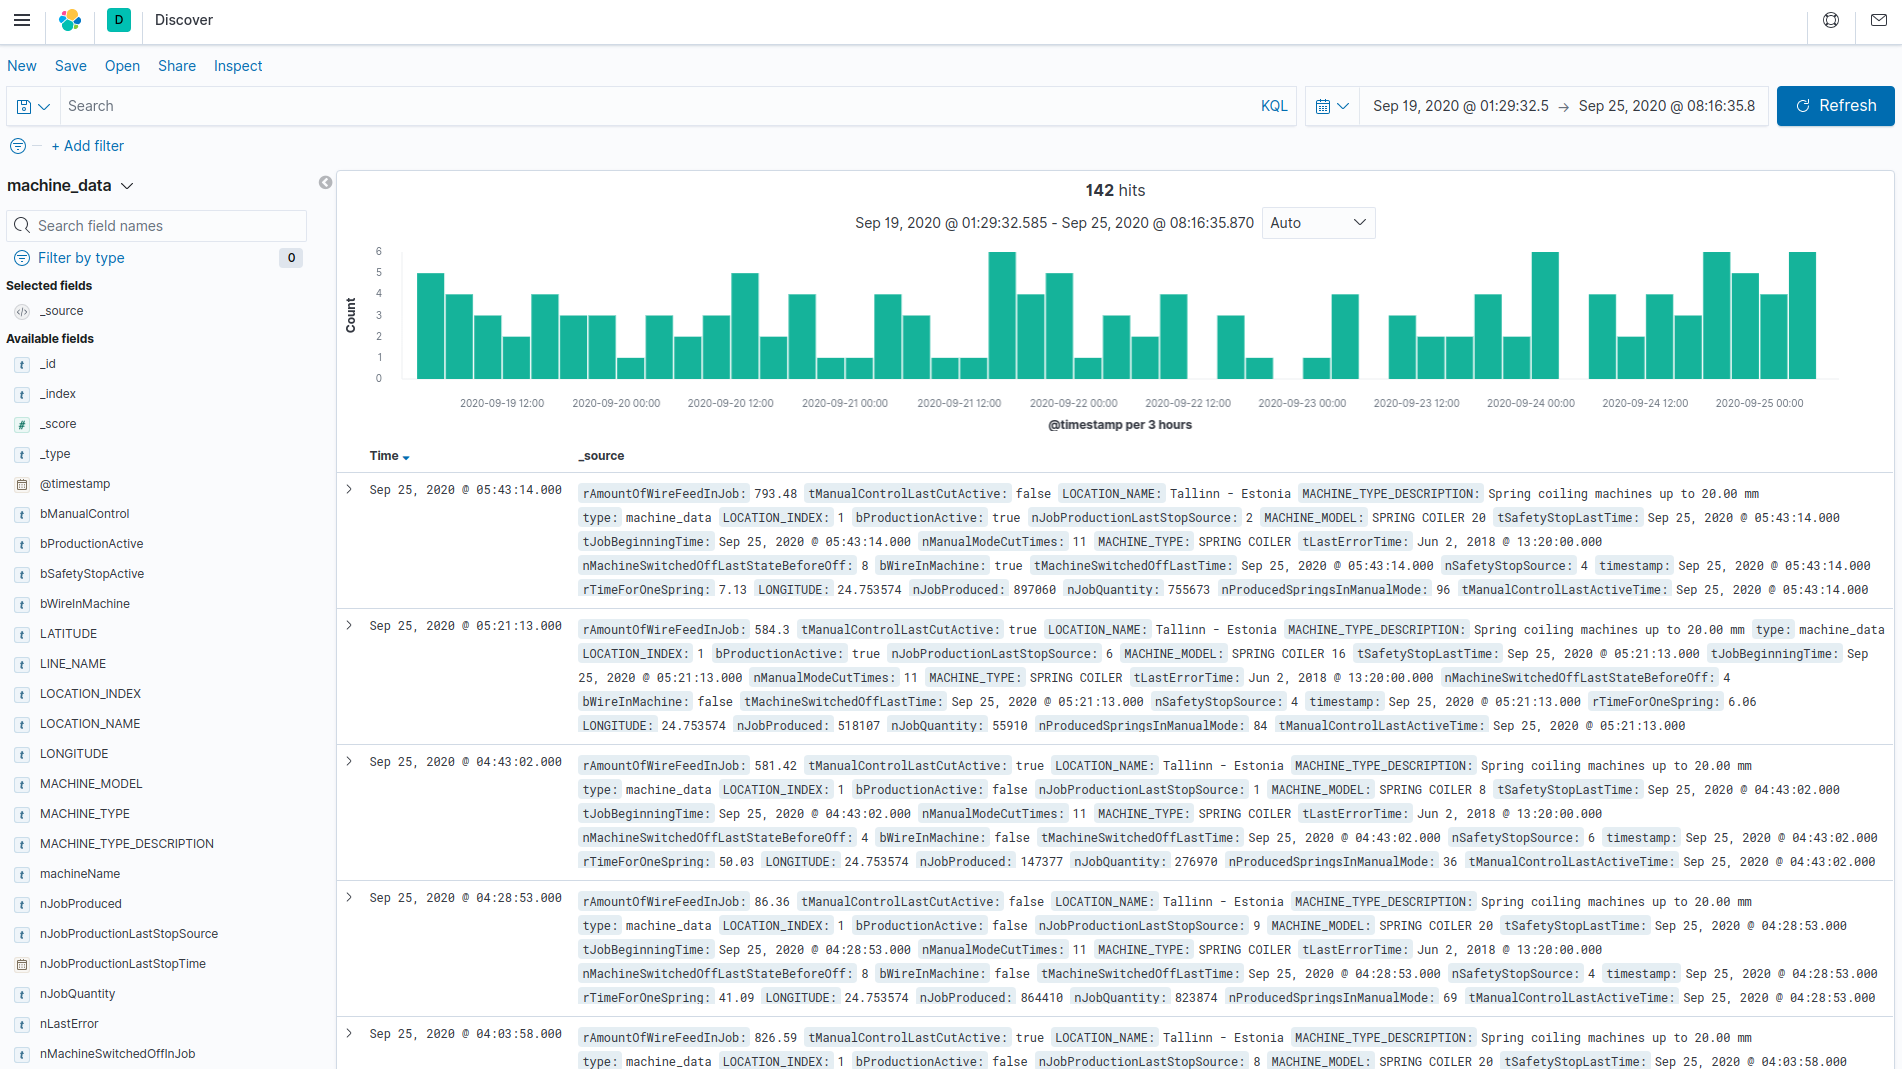
Task: Click the Elastic logo icon
Action: pos(70,20)
